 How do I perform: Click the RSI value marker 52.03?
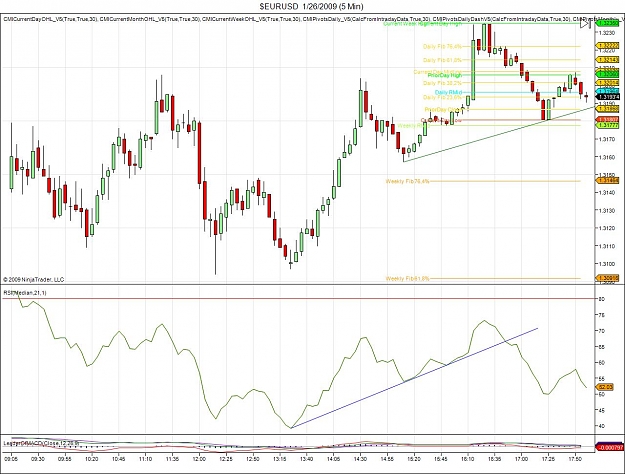[x=603, y=387]
